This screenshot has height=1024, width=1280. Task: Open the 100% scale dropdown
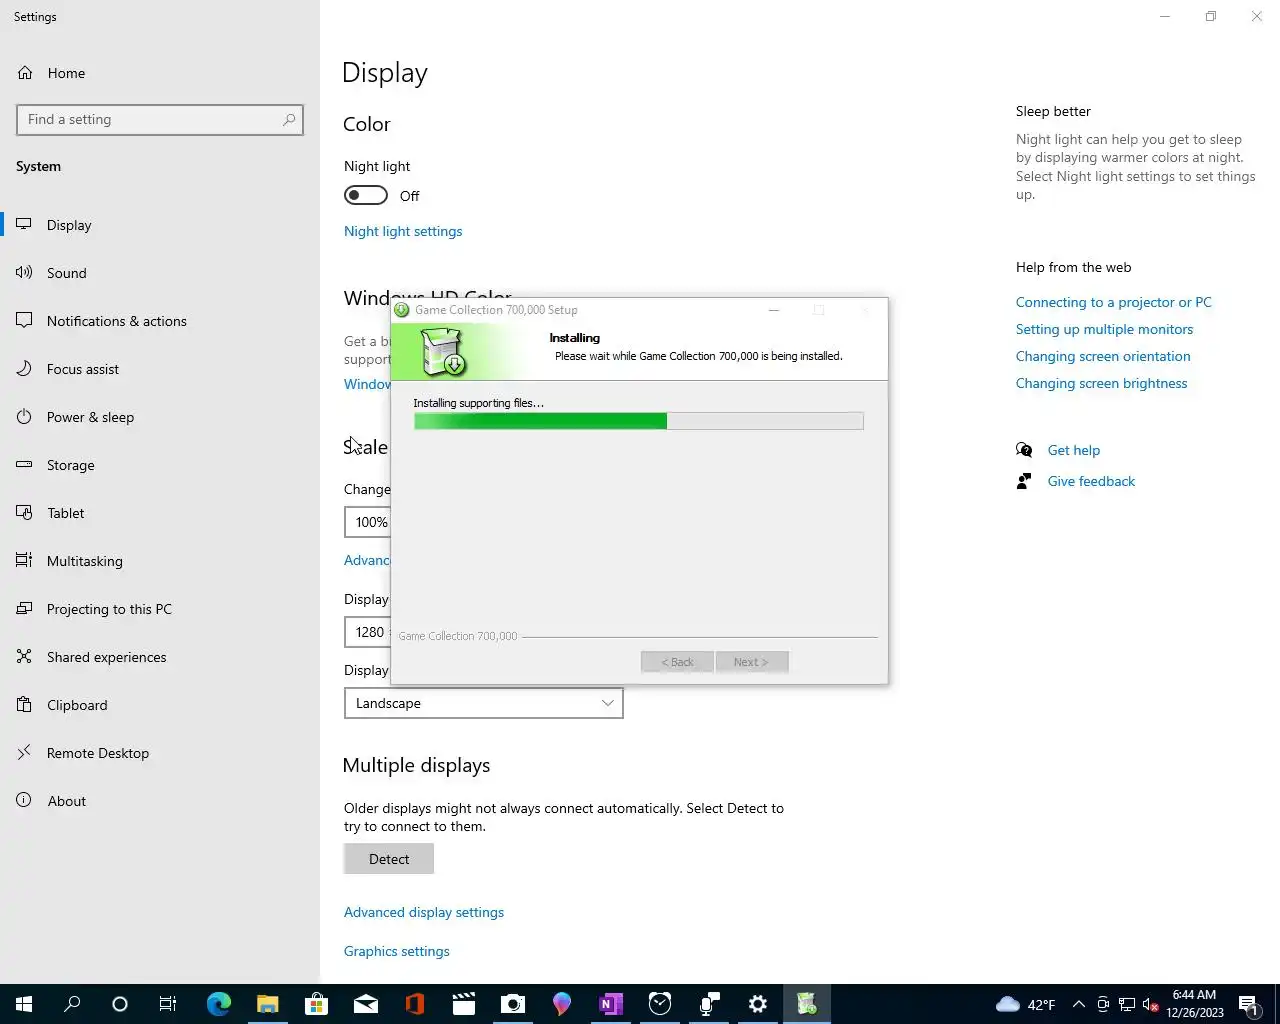coord(368,522)
